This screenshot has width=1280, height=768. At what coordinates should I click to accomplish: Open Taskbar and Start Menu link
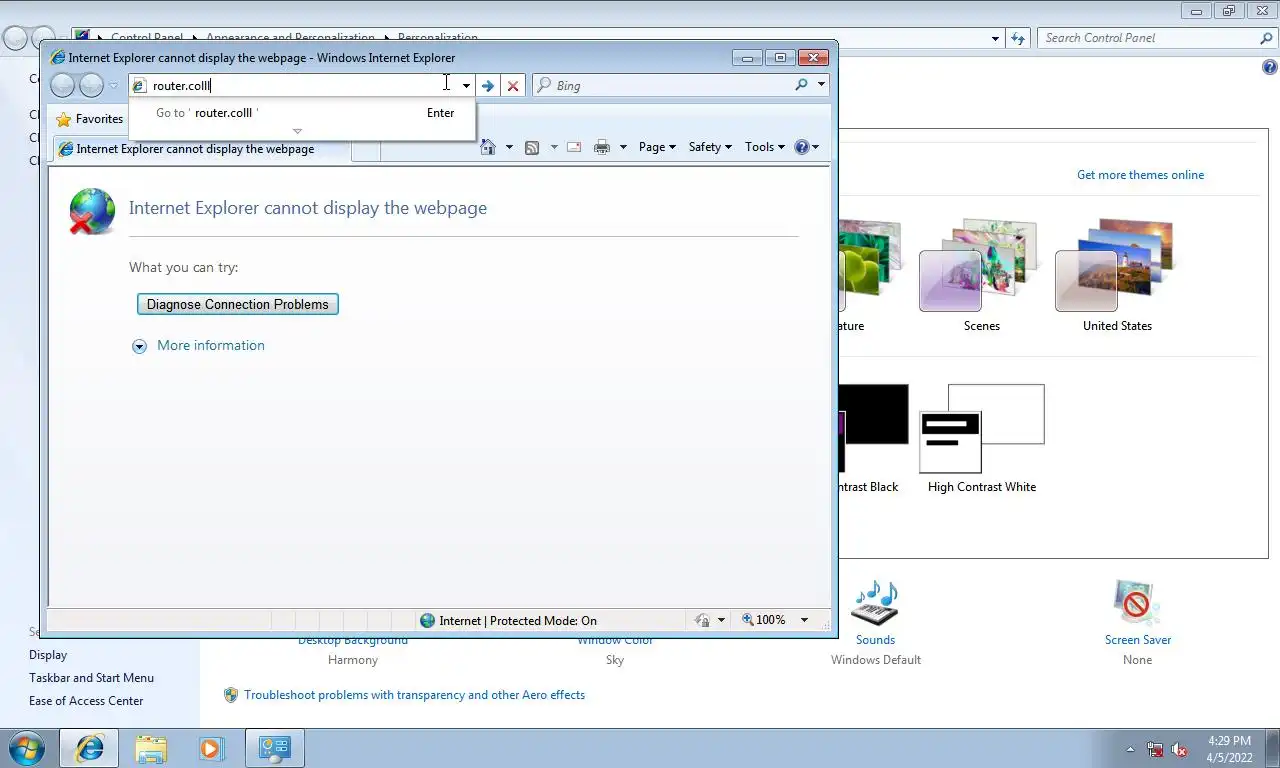click(91, 678)
